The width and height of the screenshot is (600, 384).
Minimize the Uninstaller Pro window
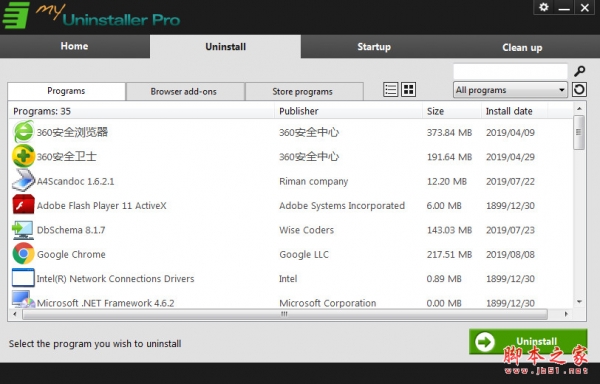click(564, 8)
